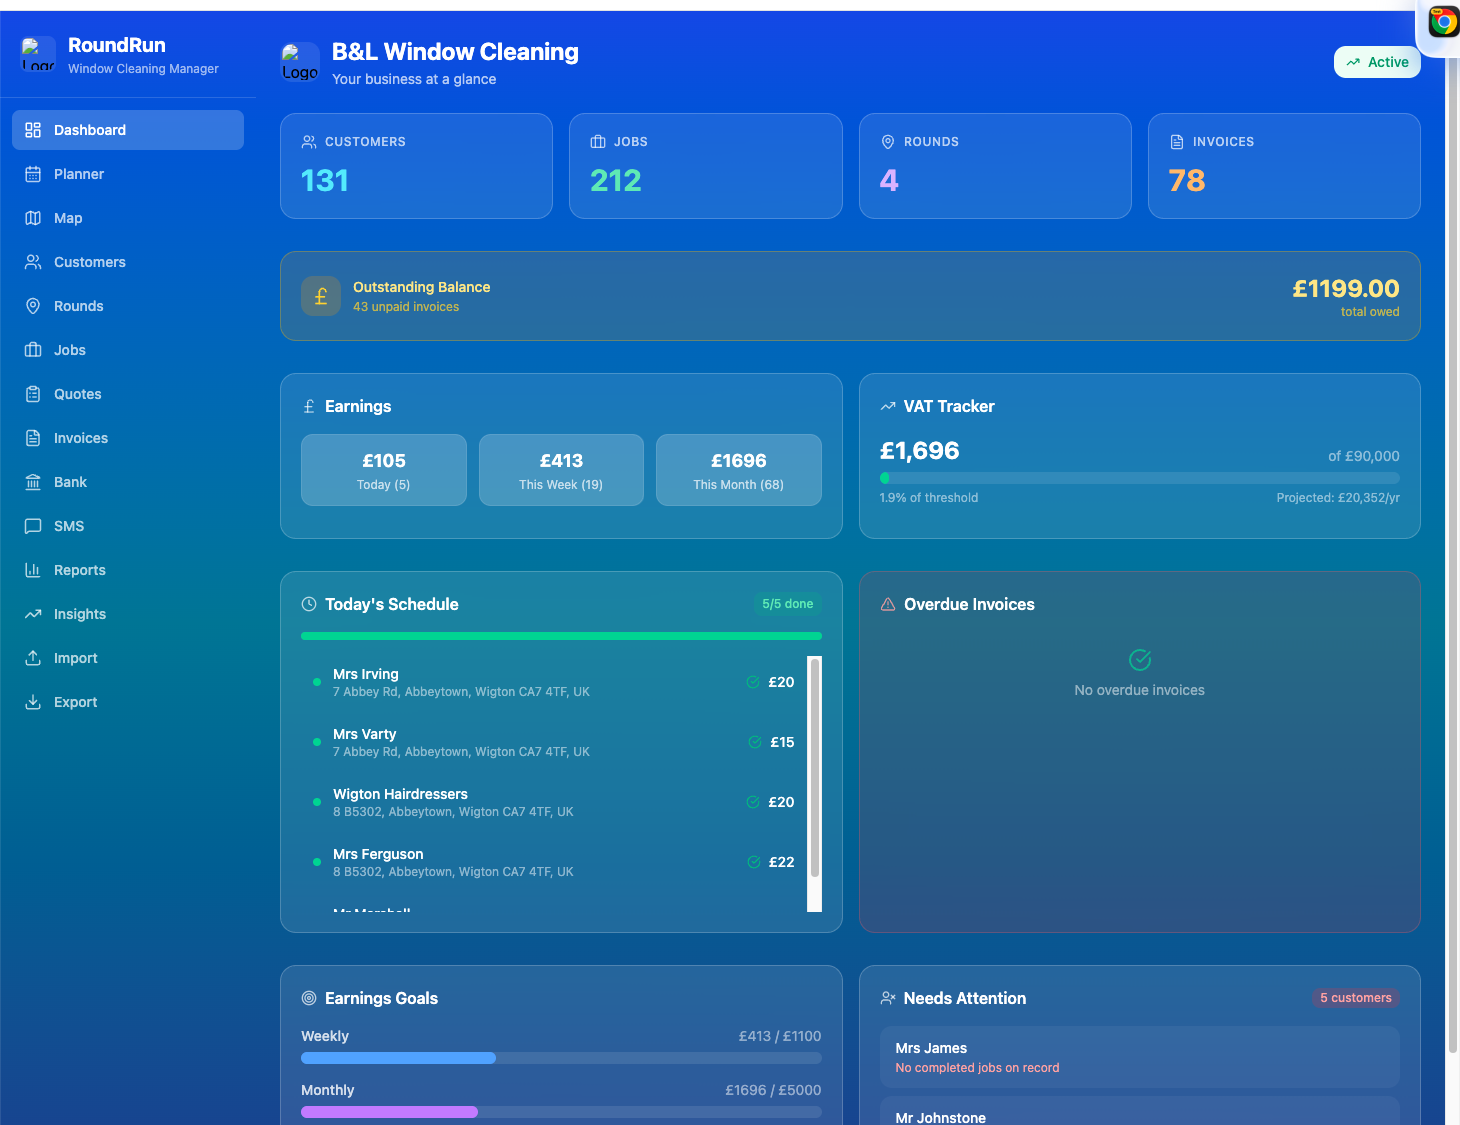Image resolution: width=1460 pixels, height=1125 pixels.
Task: Click the Today's Schedule list scrollbar
Action: click(x=815, y=768)
